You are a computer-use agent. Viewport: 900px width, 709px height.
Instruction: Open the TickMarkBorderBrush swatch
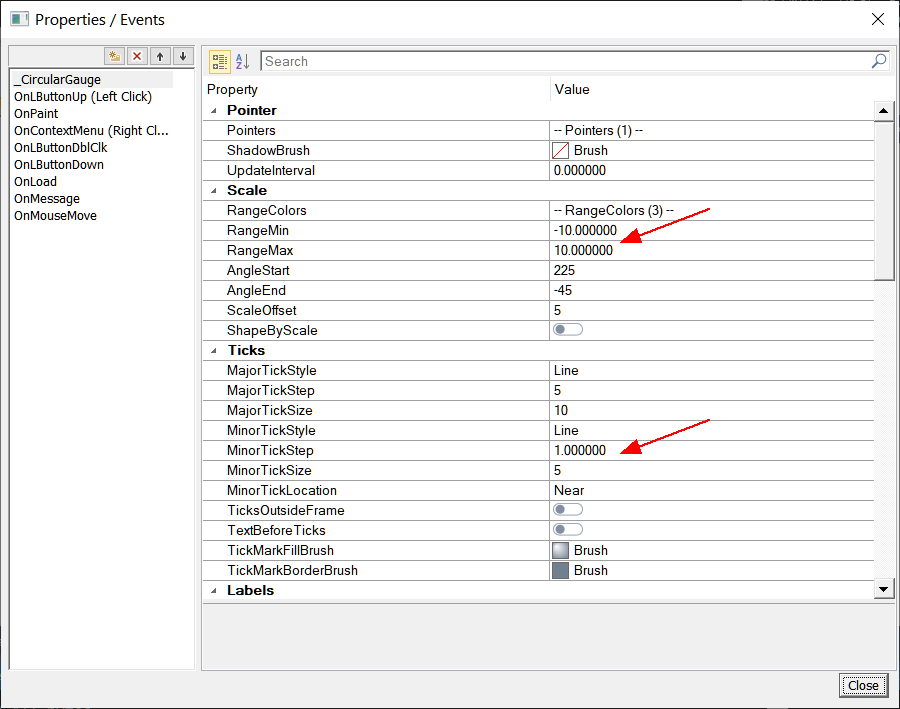(560, 570)
